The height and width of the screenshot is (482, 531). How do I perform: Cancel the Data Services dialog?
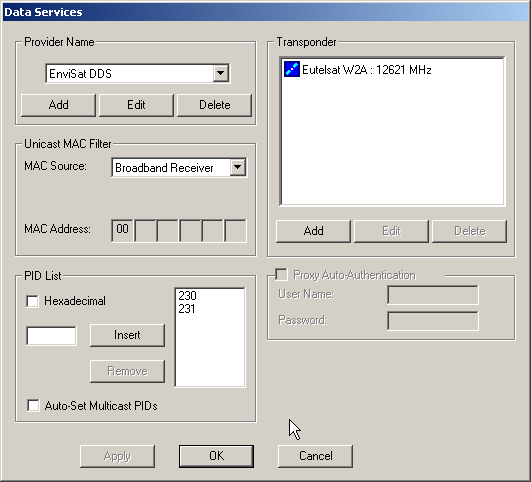(x=315, y=456)
